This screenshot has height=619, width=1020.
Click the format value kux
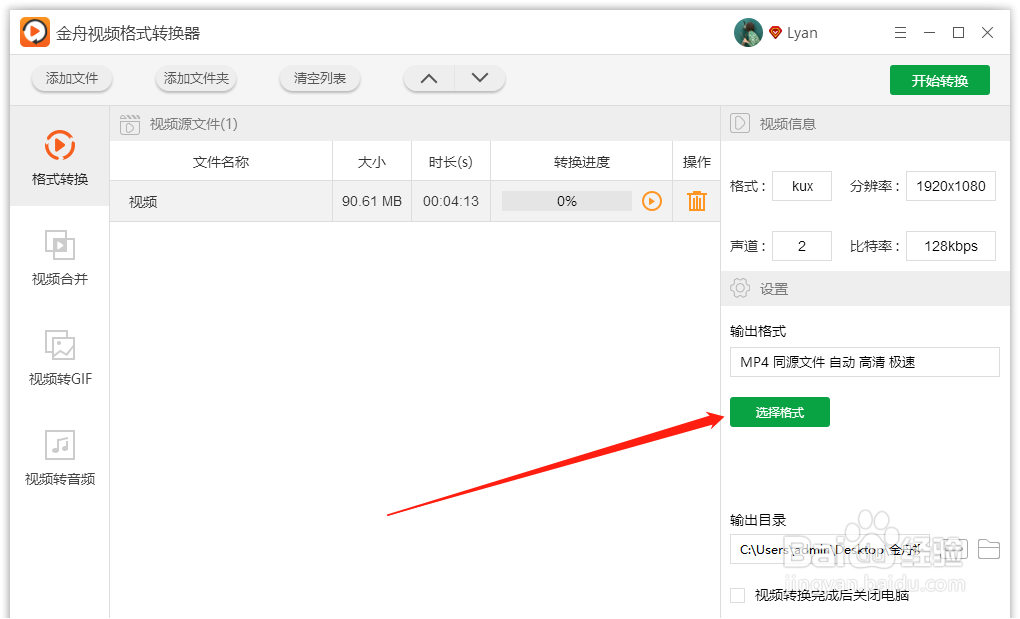point(802,186)
